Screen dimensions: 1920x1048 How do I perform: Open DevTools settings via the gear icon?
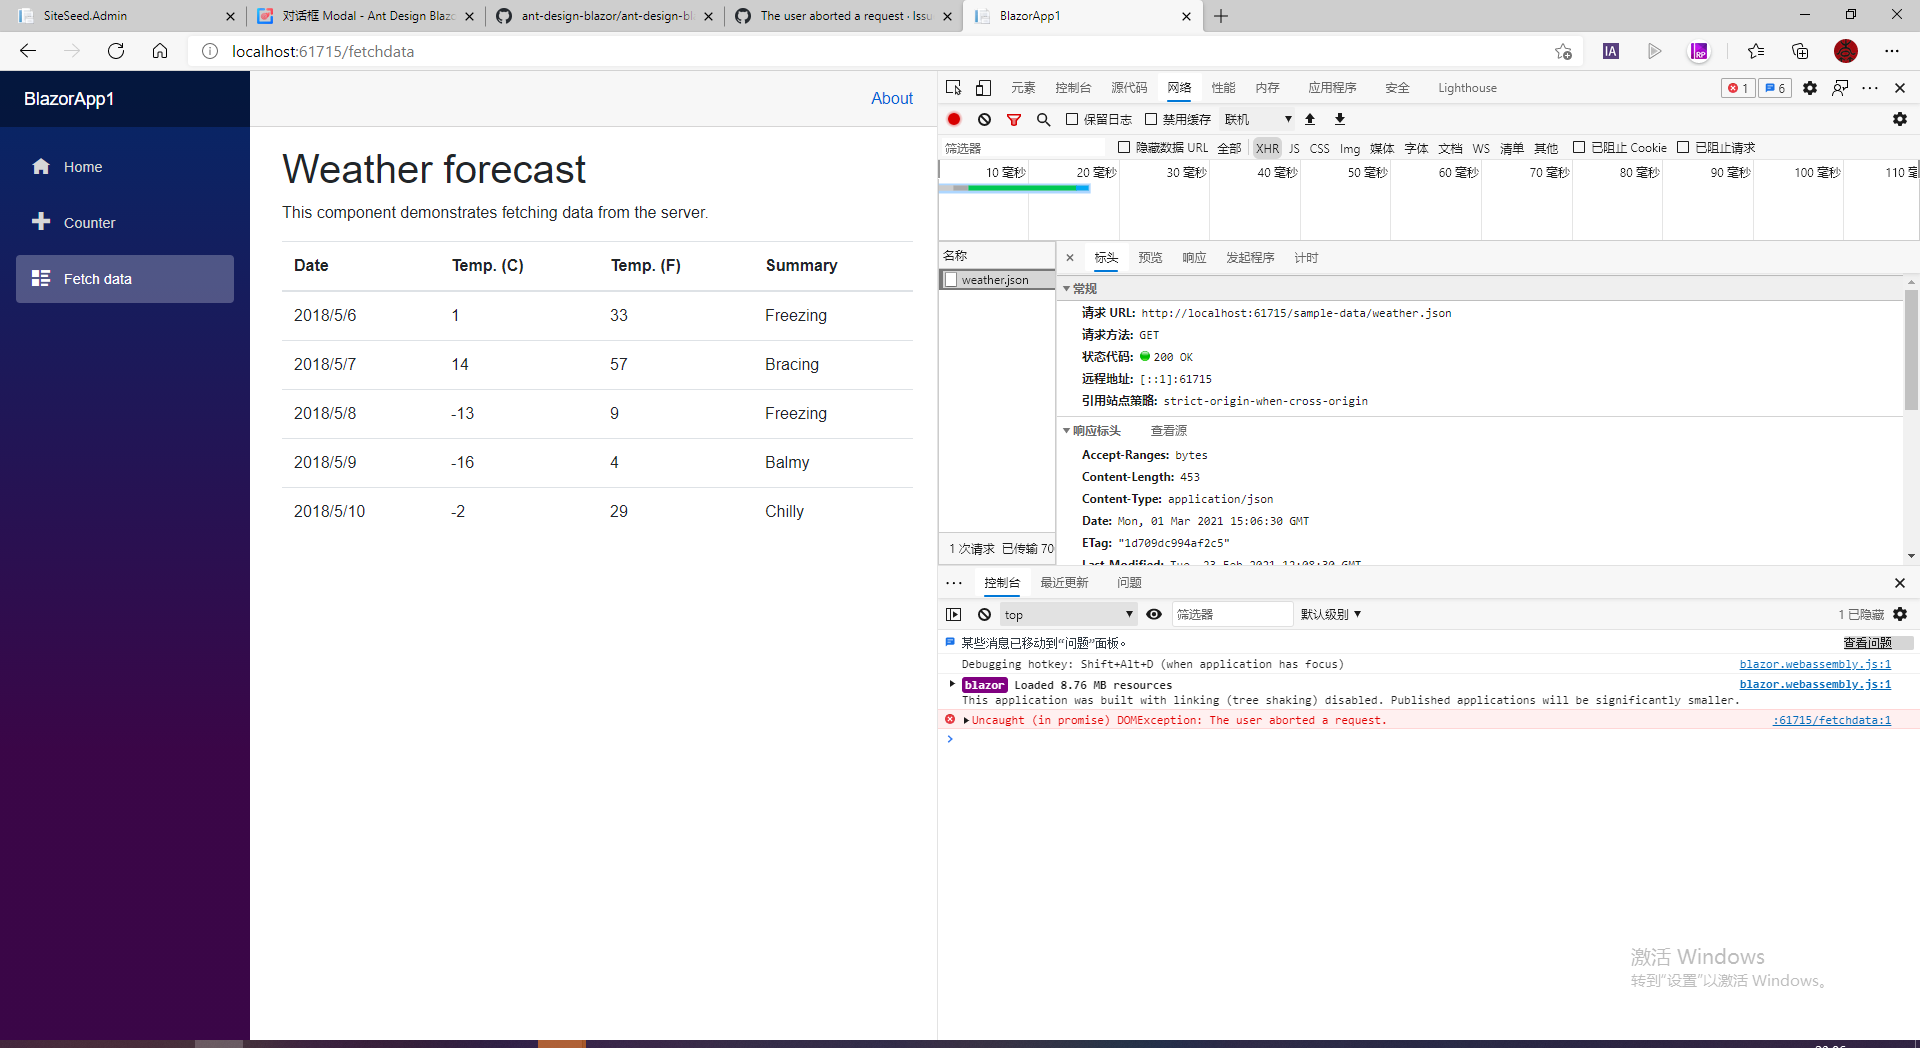(1809, 88)
